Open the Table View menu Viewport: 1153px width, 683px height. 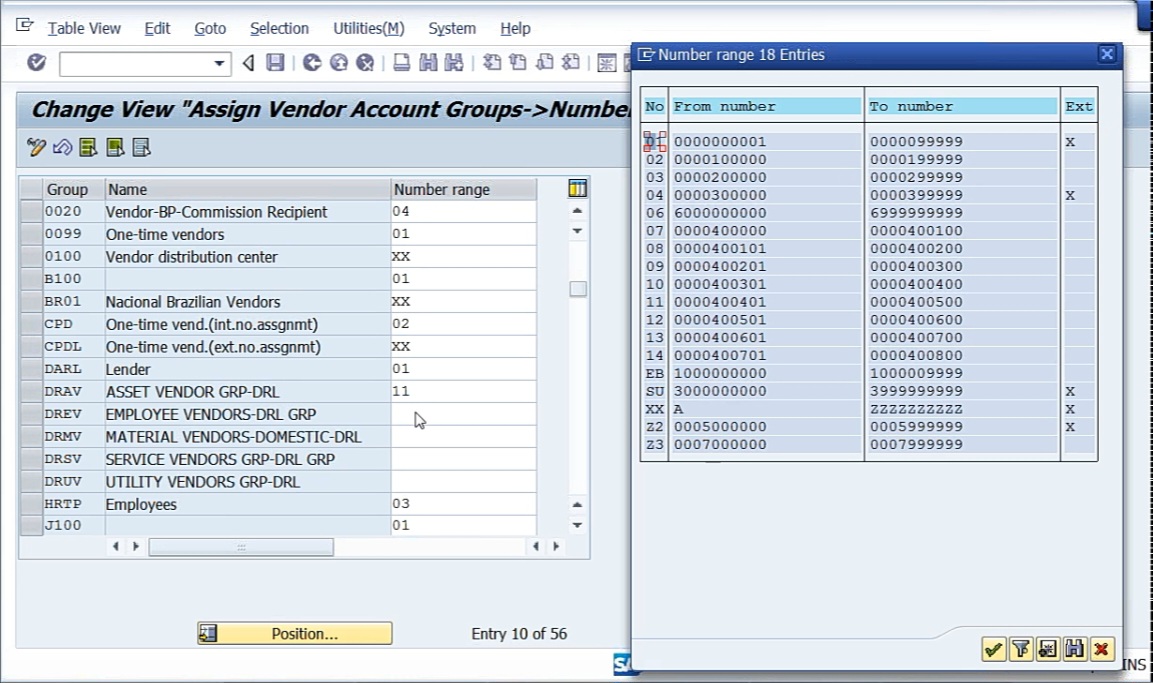(84, 28)
